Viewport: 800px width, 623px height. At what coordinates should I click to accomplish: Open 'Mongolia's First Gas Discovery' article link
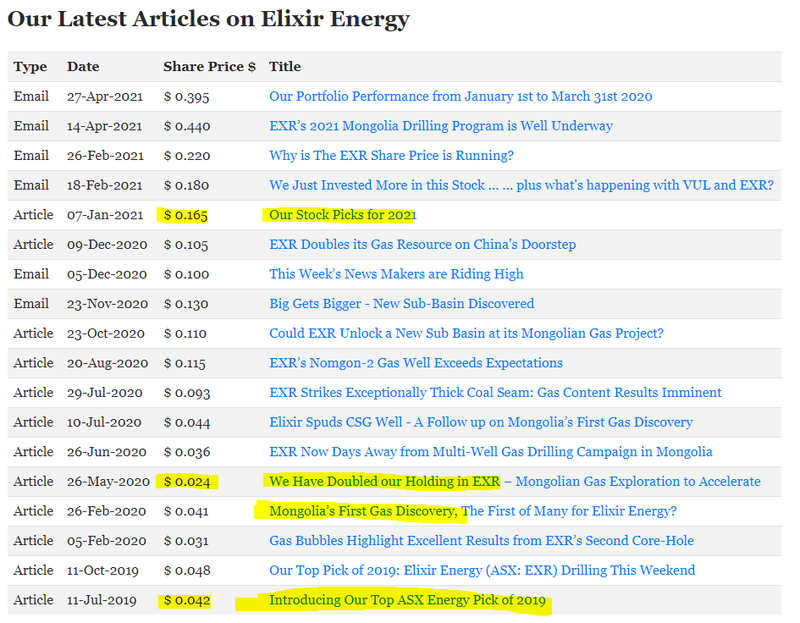coord(473,511)
